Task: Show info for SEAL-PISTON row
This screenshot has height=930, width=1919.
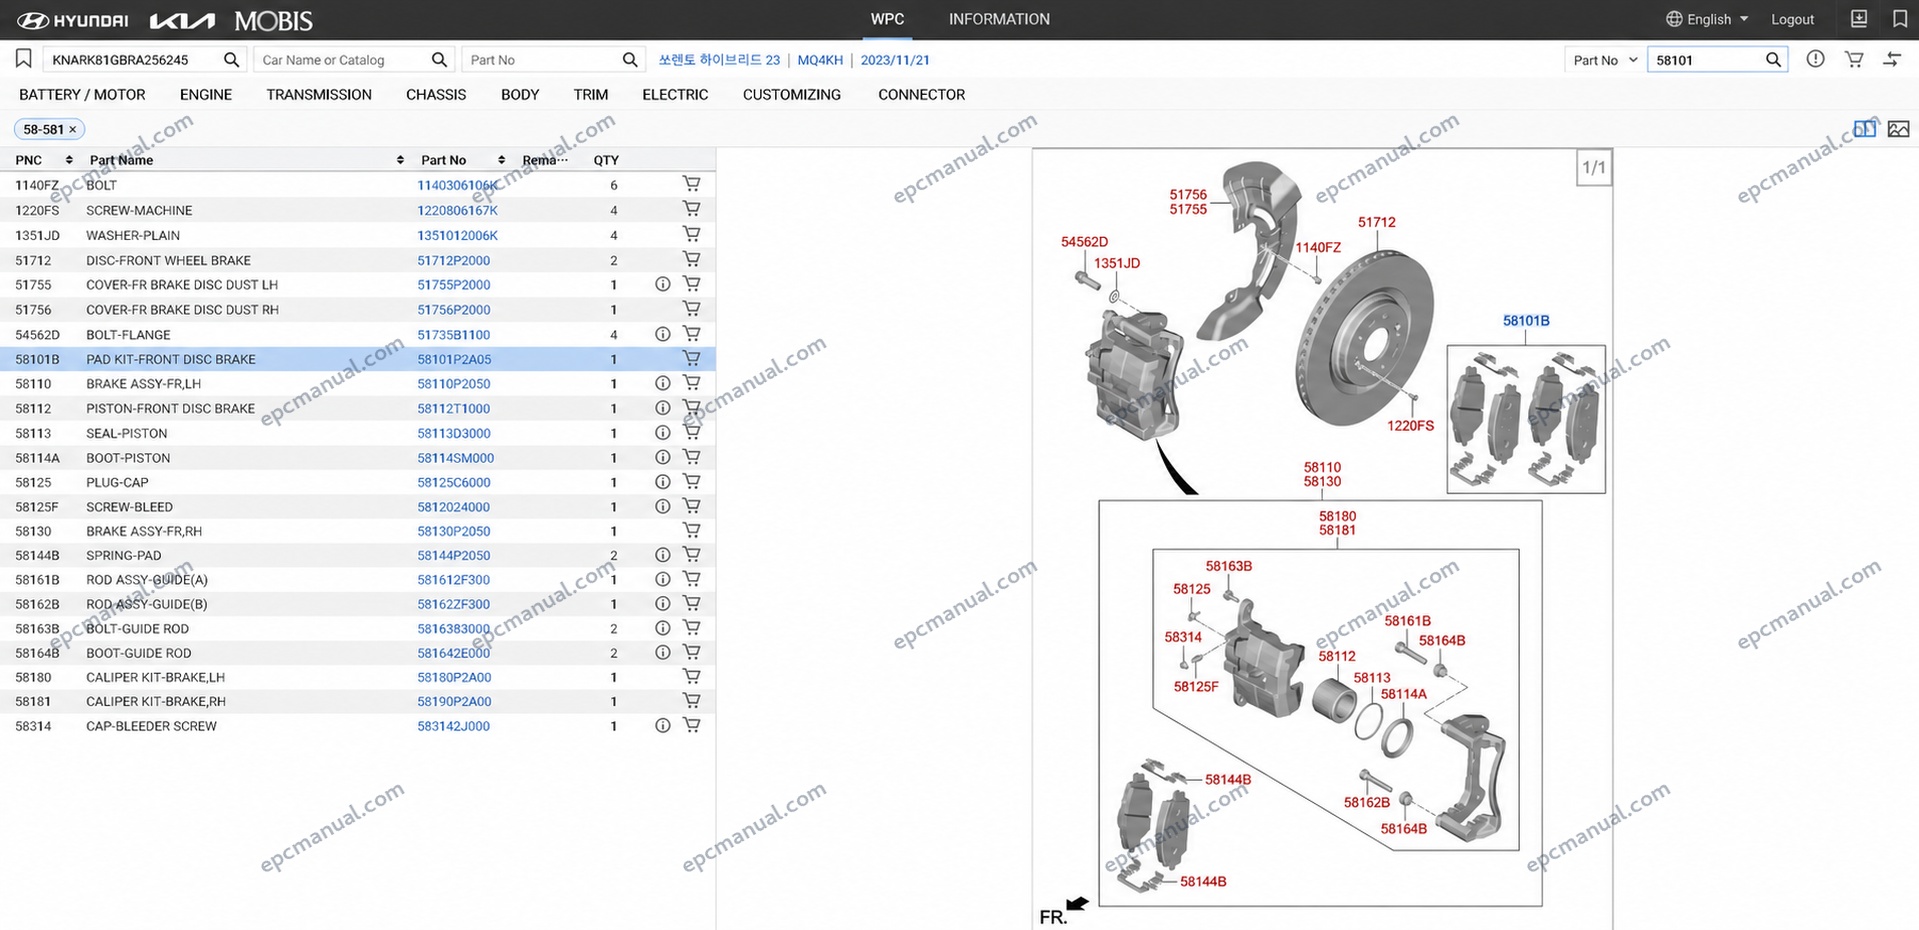Action: pos(662,433)
